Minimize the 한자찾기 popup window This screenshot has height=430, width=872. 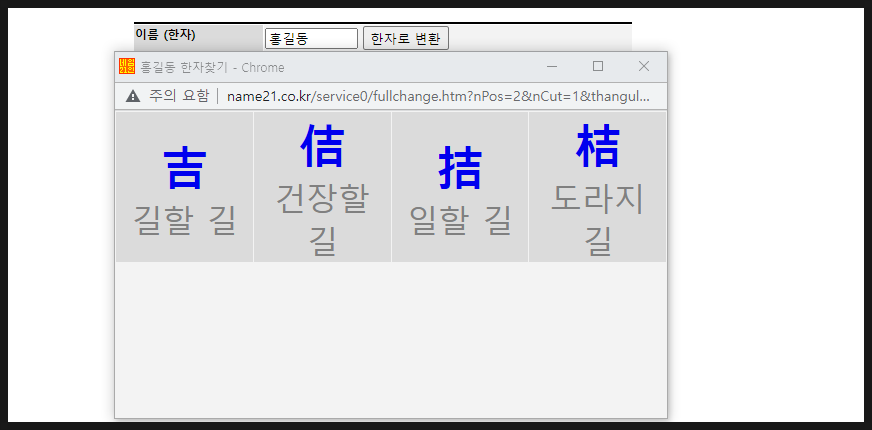tap(552, 67)
